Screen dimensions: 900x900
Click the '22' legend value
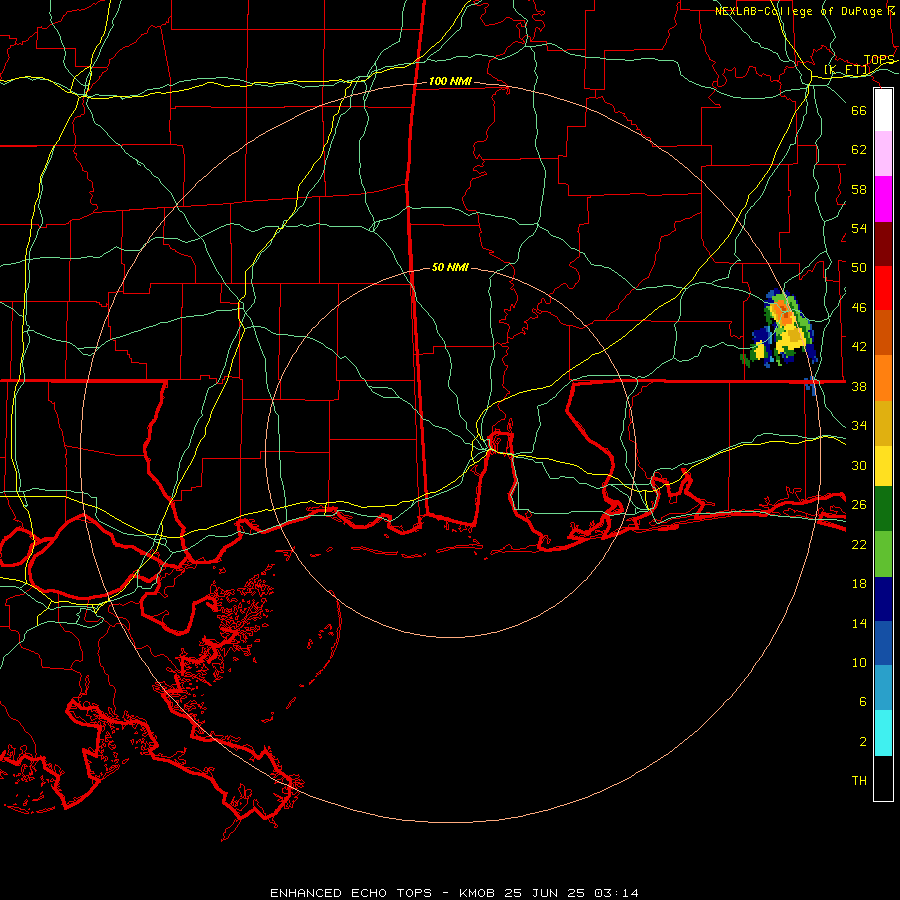(859, 545)
